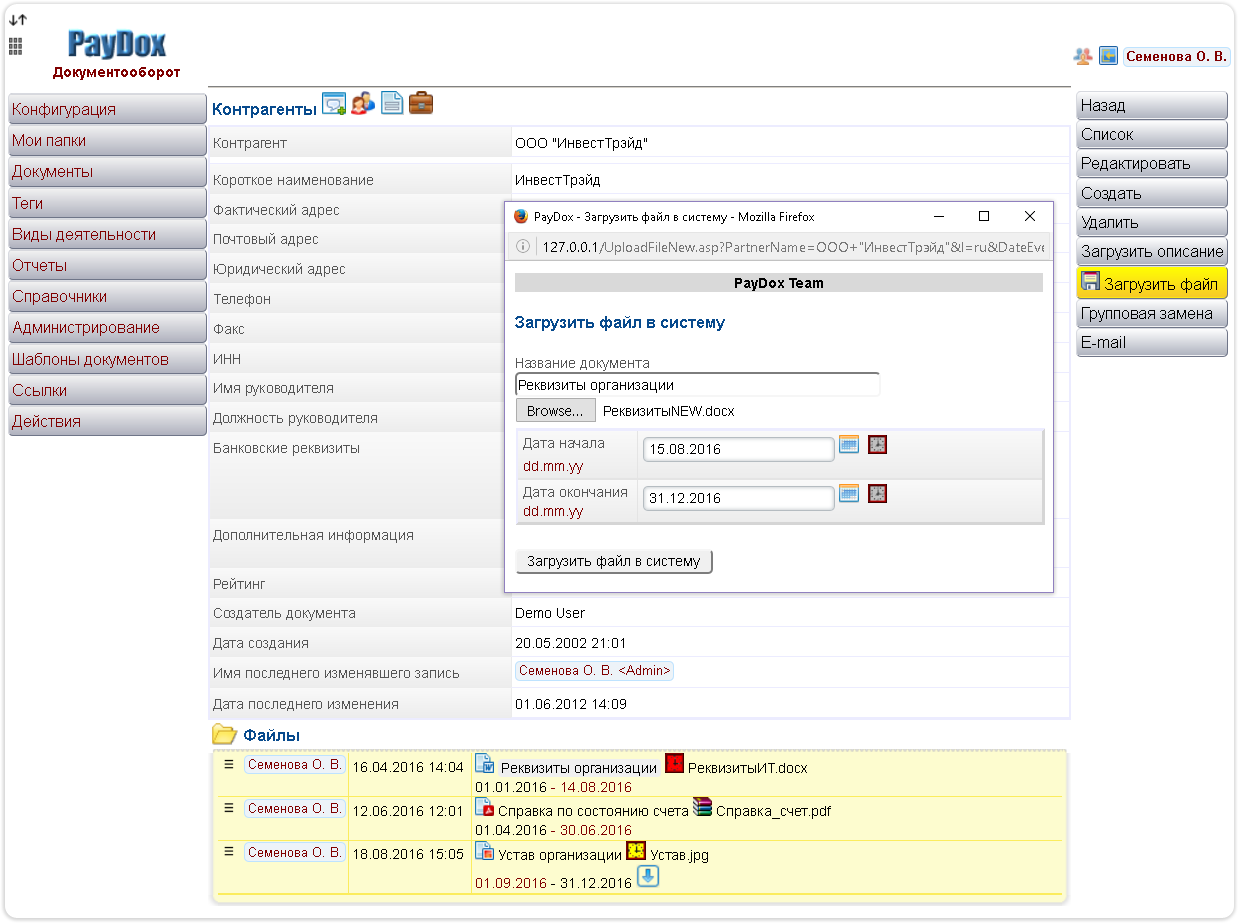This screenshot has width=1240, height=924.
Task: Click the grid apps icon in top-left corner
Action: point(15,45)
